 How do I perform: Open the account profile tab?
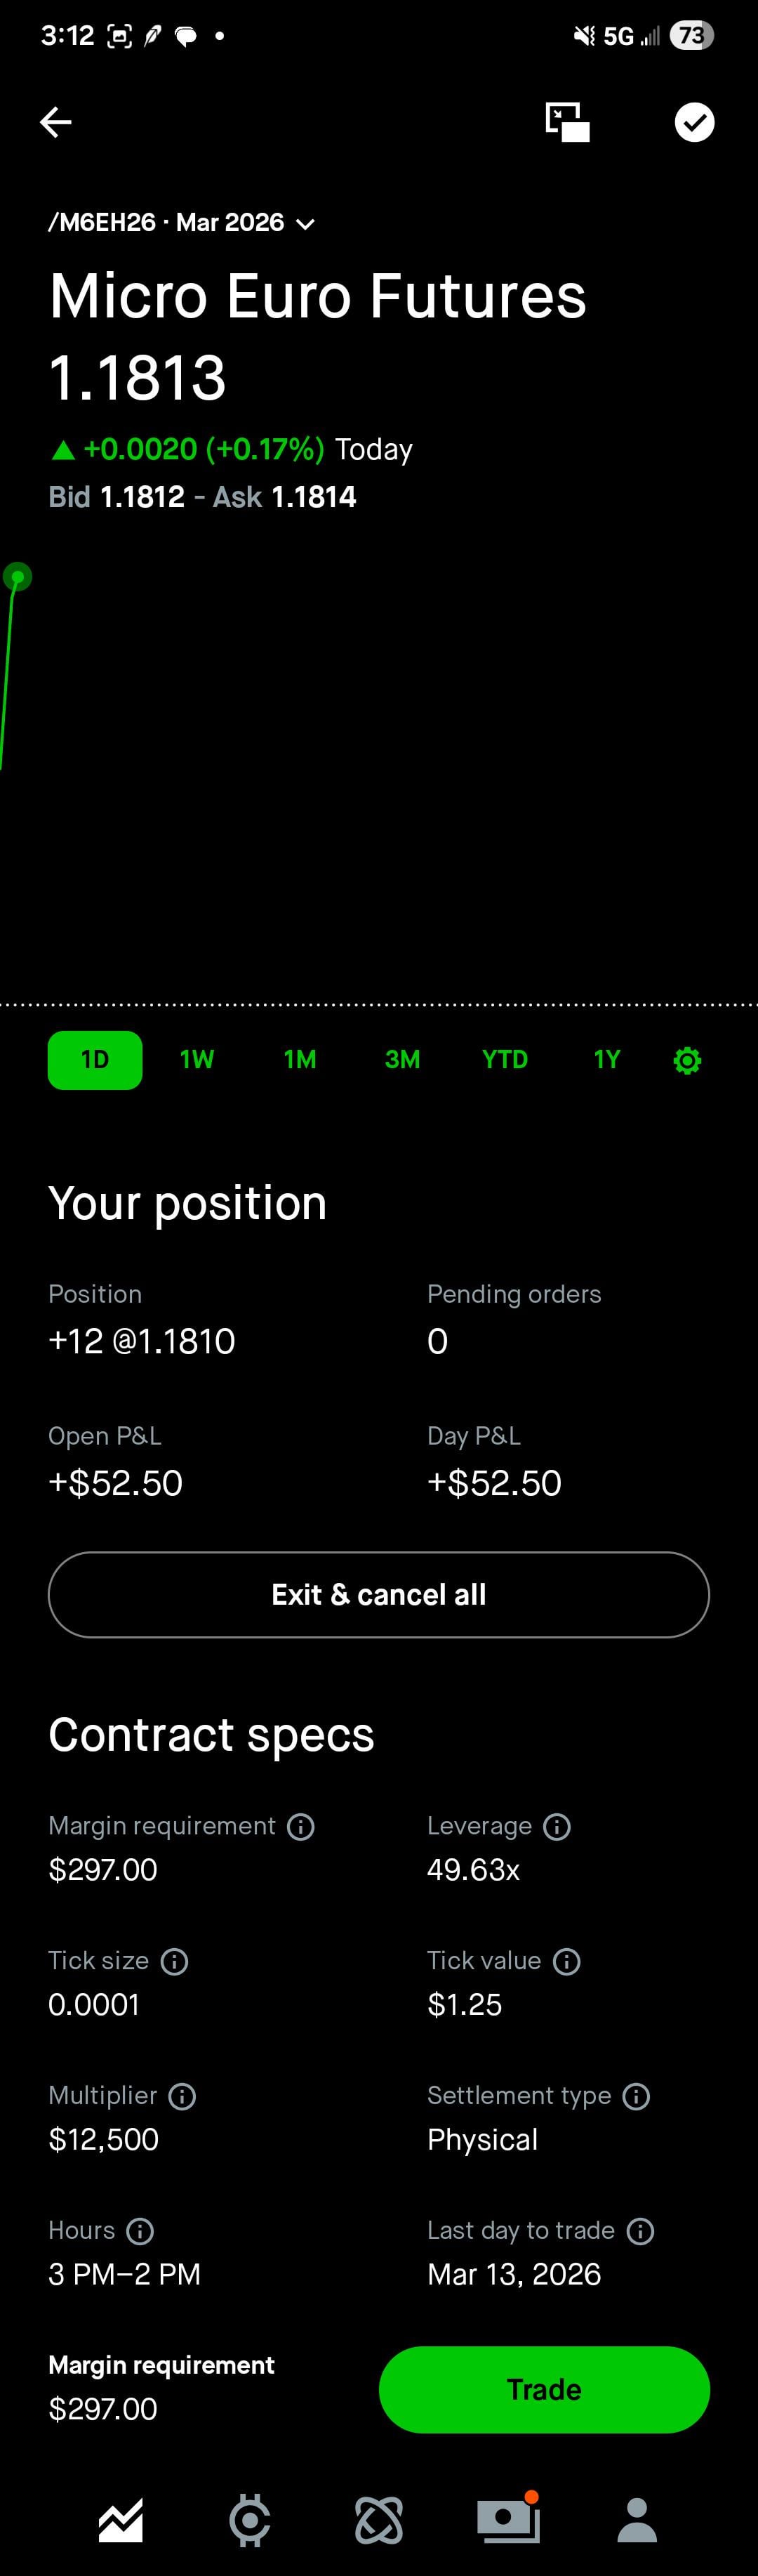pyautogui.click(x=637, y=2519)
